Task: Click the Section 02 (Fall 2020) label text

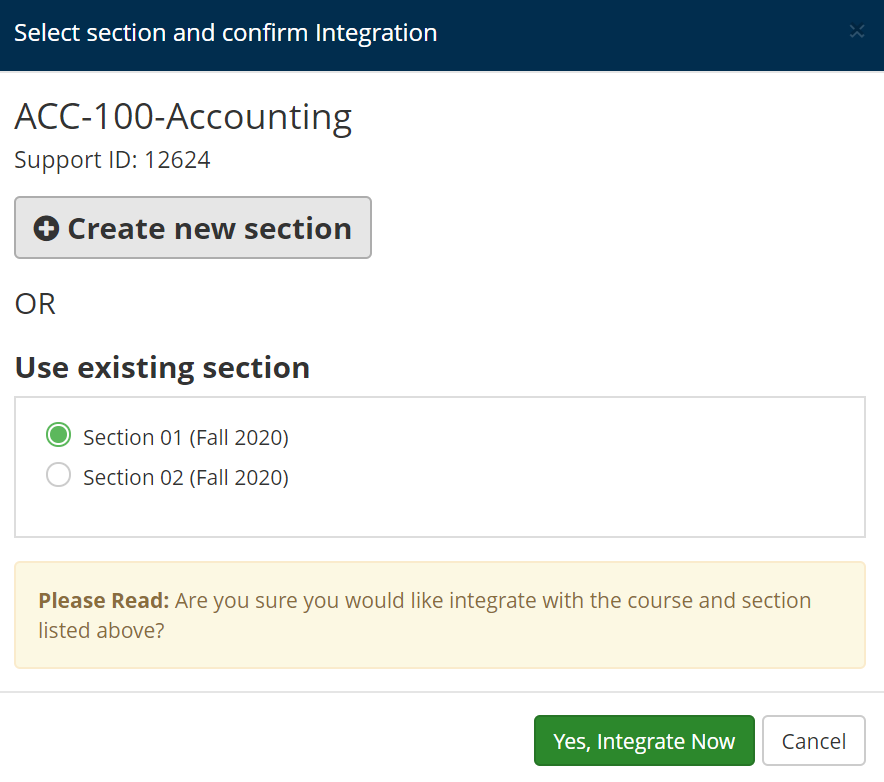Action: [186, 478]
